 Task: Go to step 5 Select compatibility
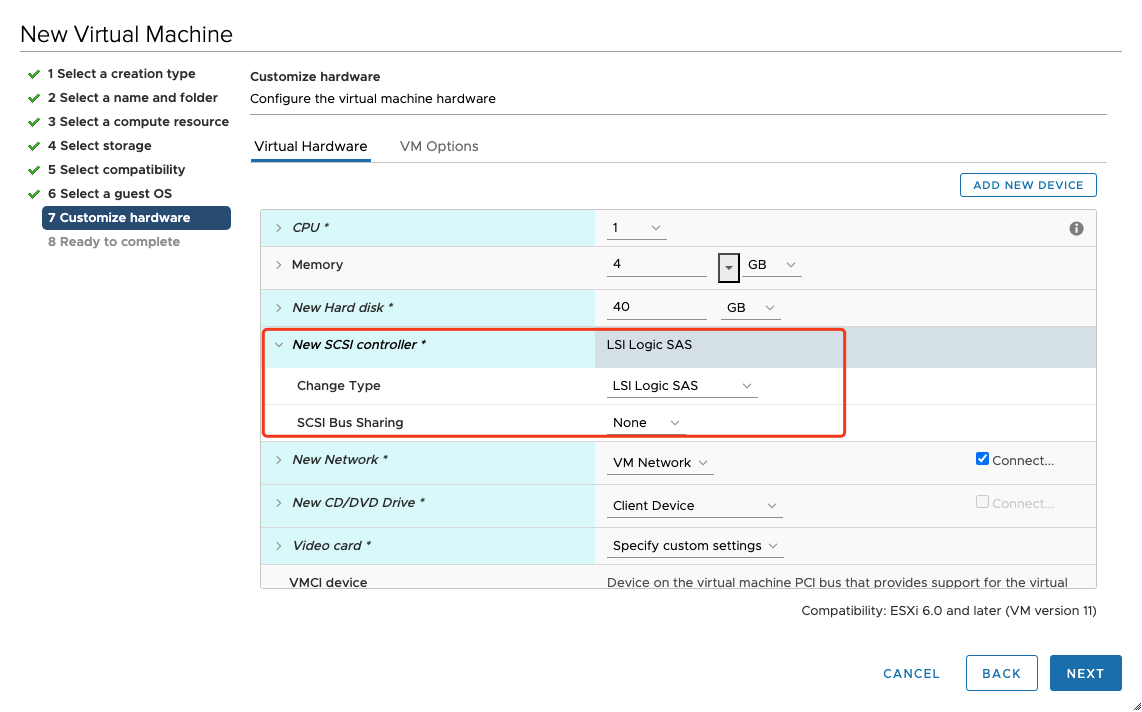tap(117, 170)
